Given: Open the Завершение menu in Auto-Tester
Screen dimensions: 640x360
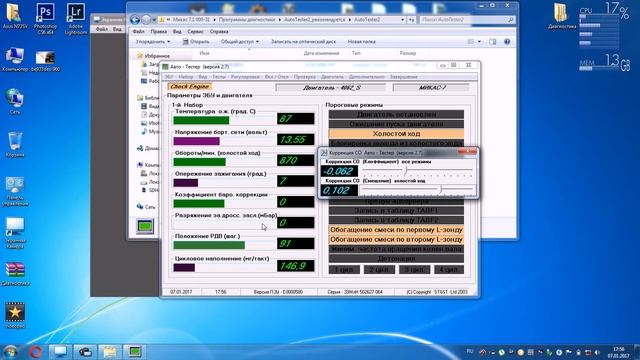Looking at the screenshot, I should [403, 77].
